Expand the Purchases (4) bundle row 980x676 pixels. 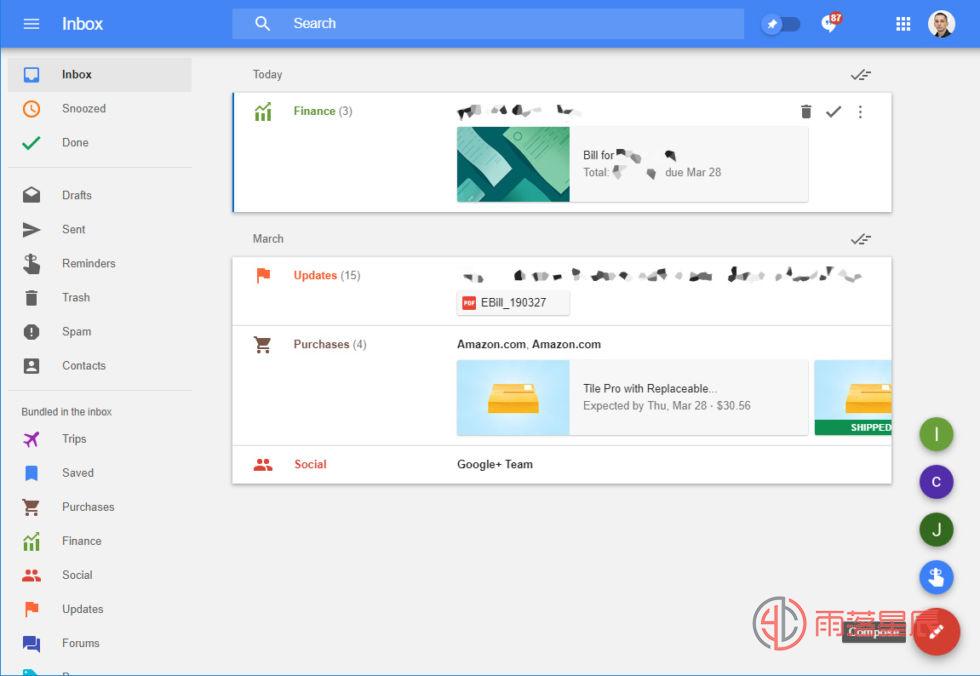click(x=562, y=385)
